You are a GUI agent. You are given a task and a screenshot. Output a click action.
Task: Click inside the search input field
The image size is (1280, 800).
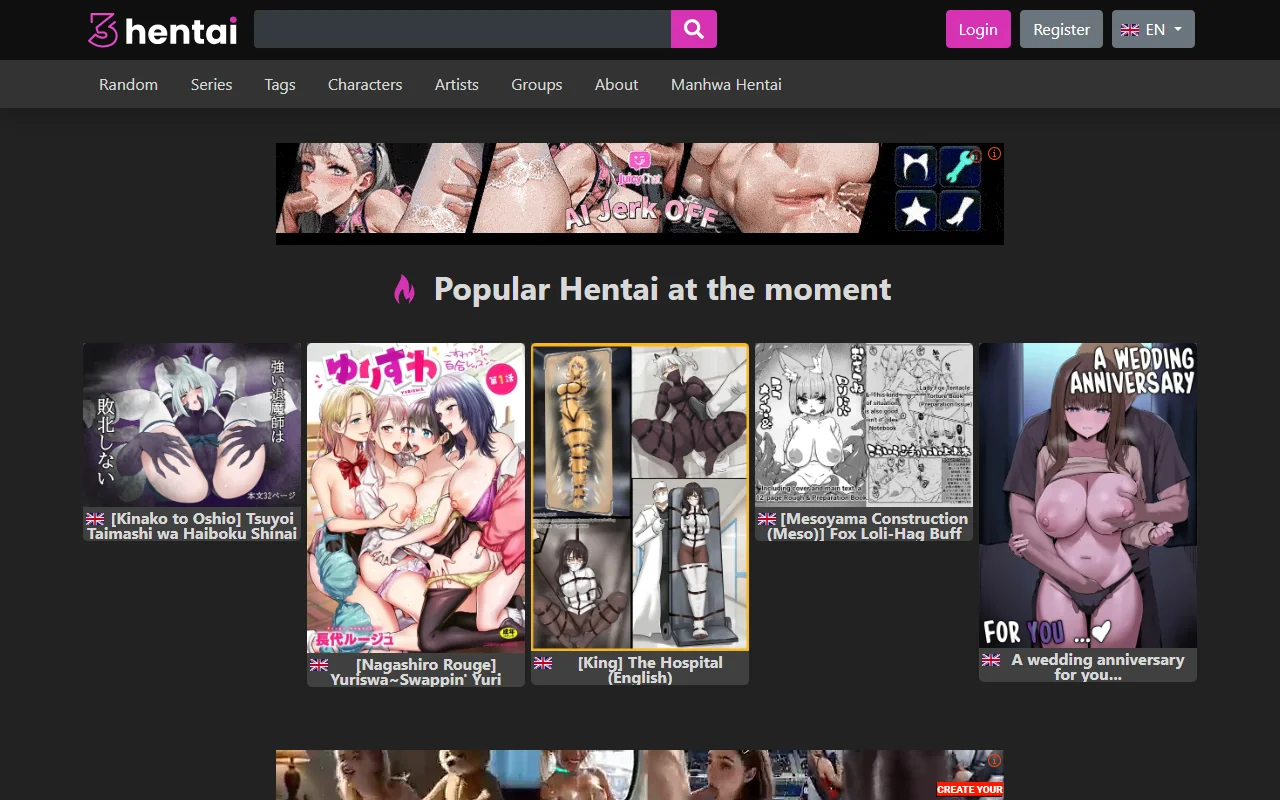coord(462,29)
